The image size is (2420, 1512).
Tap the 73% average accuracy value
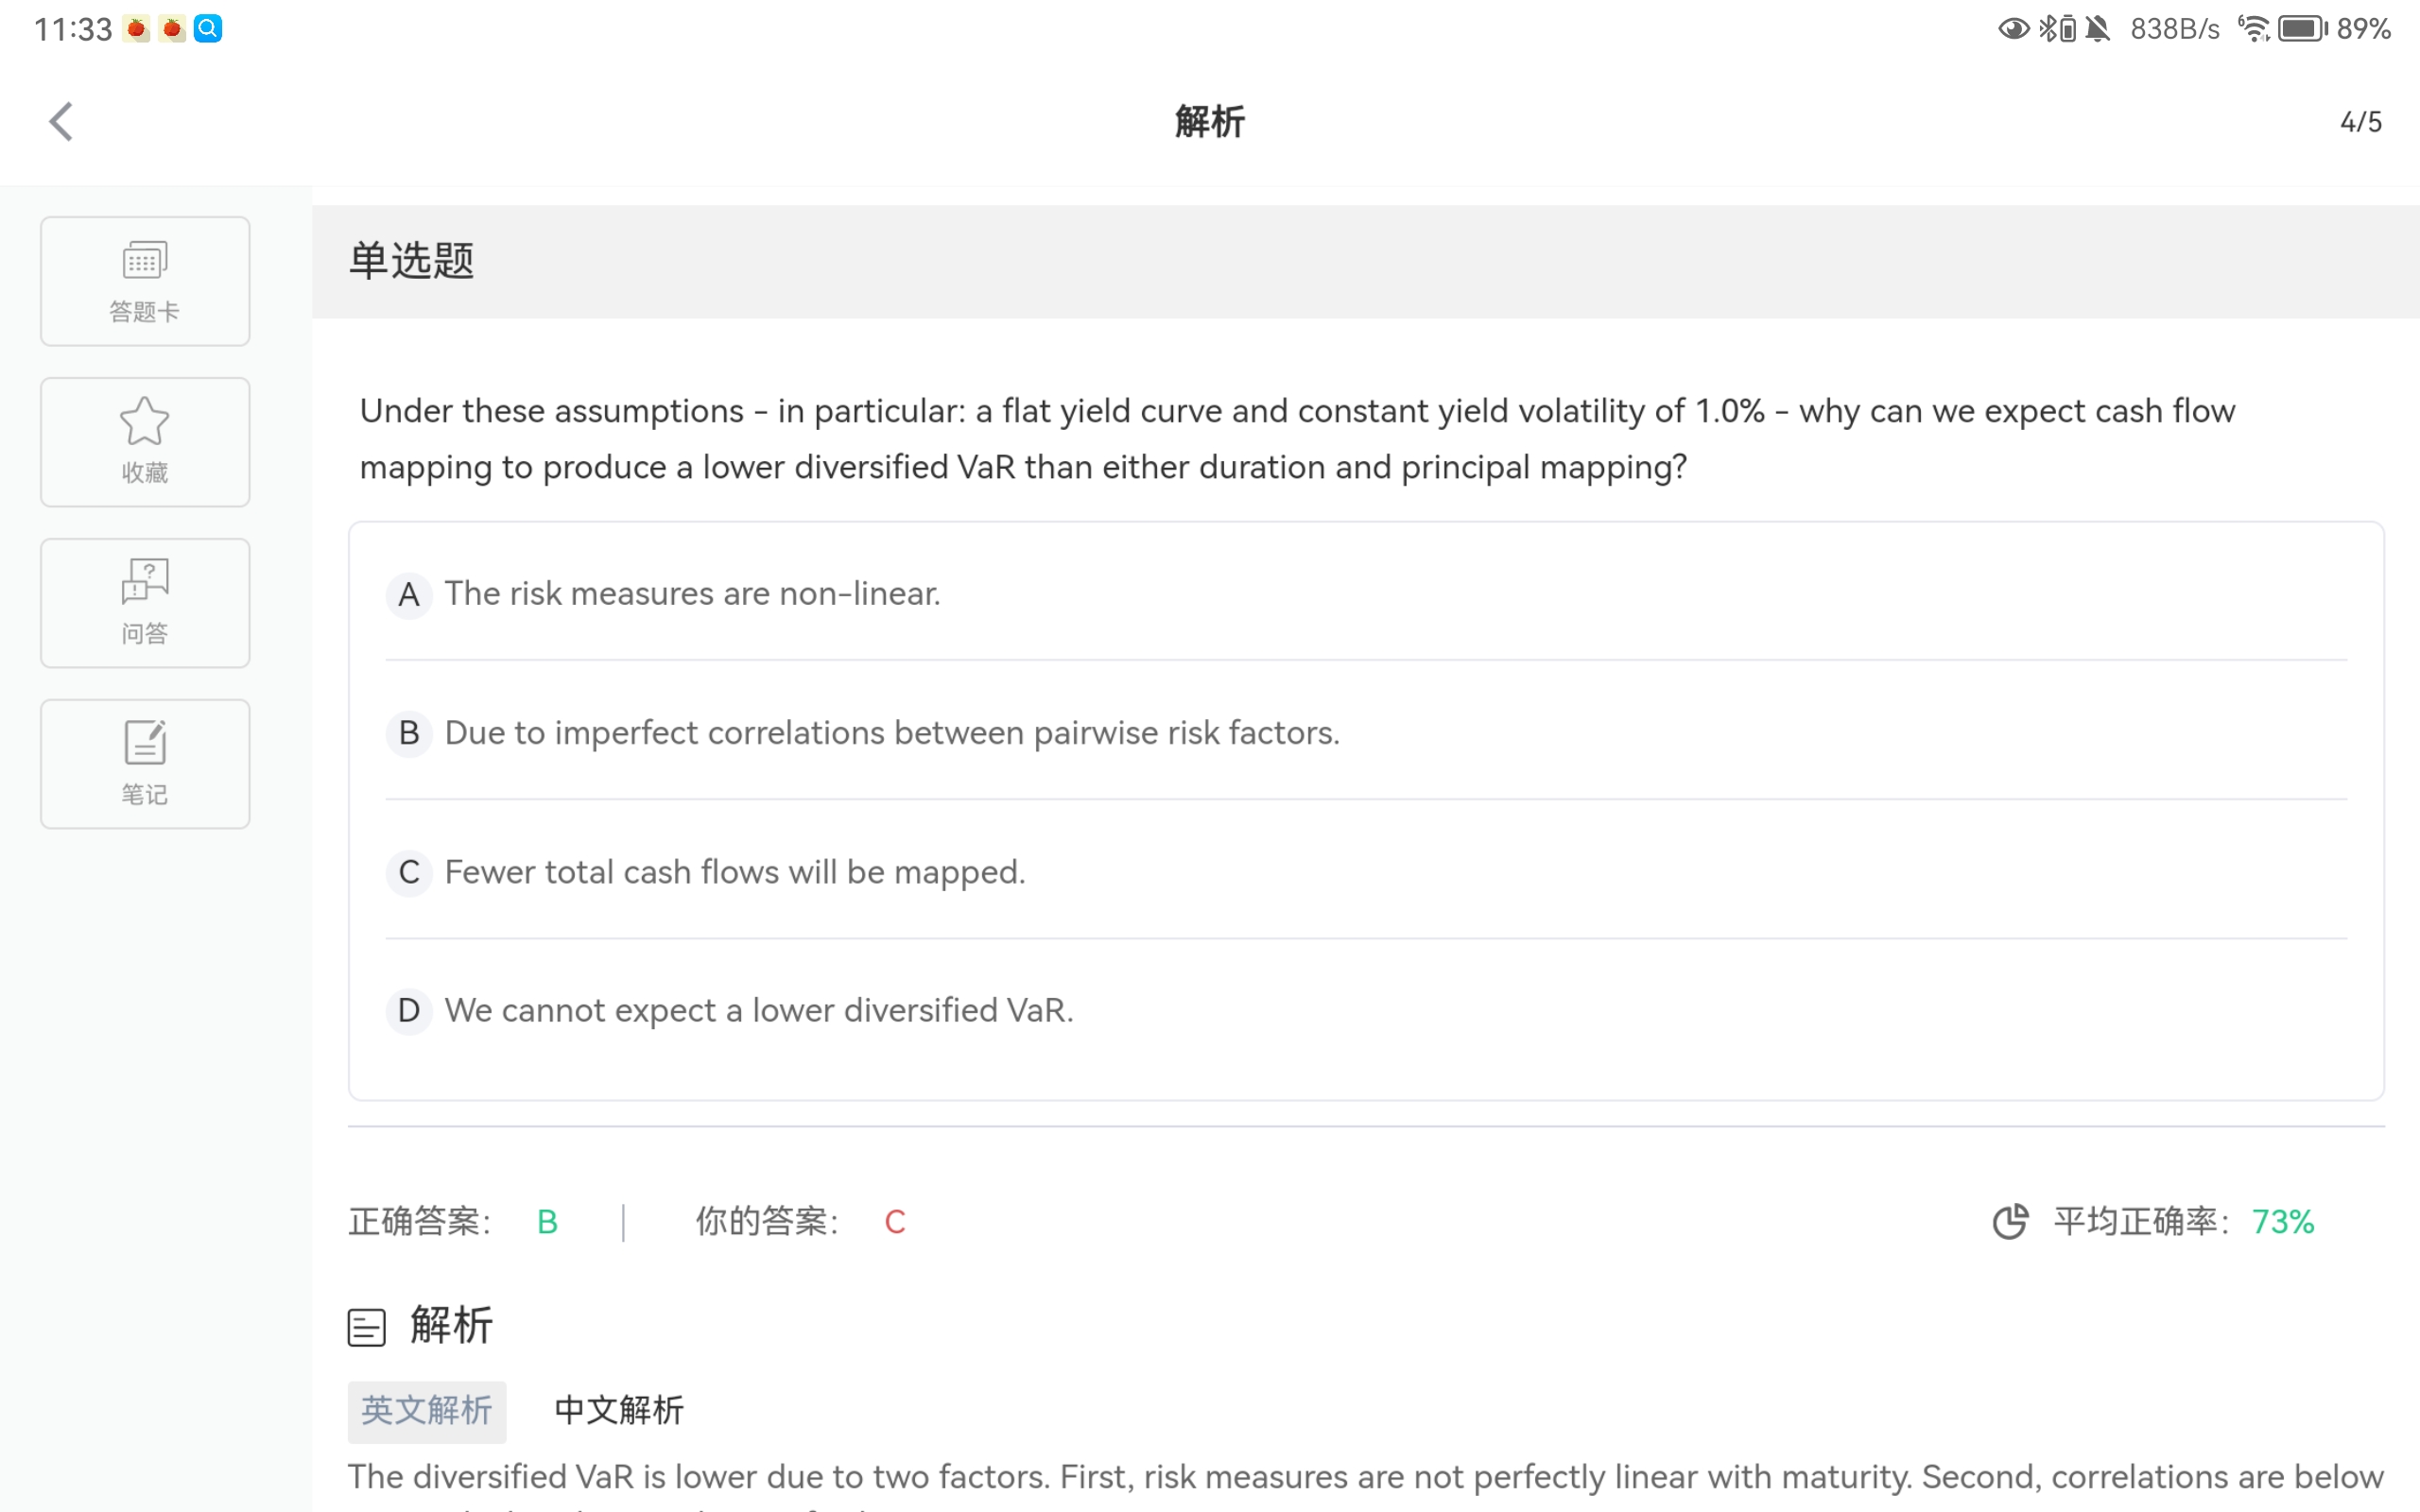[2282, 1221]
